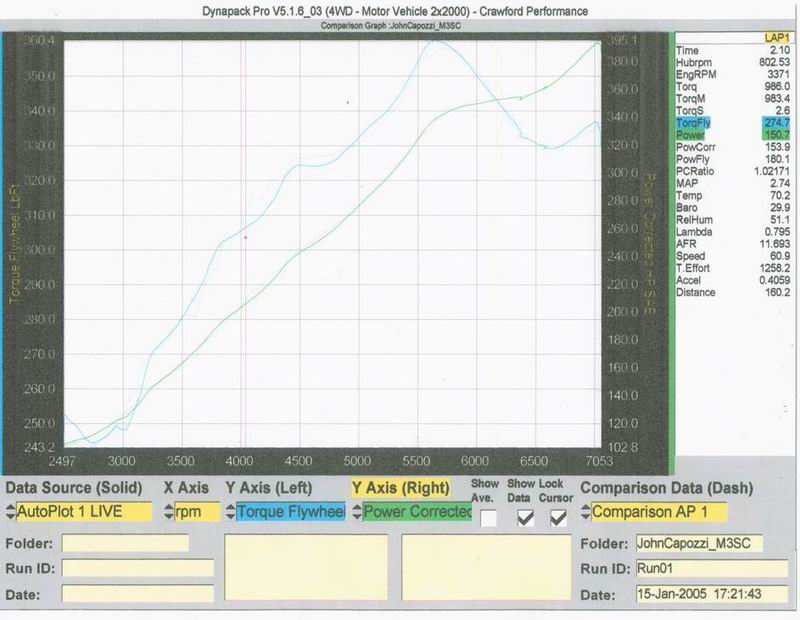Click the 395.1 maximum on right axis

click(x=623, y=40)
